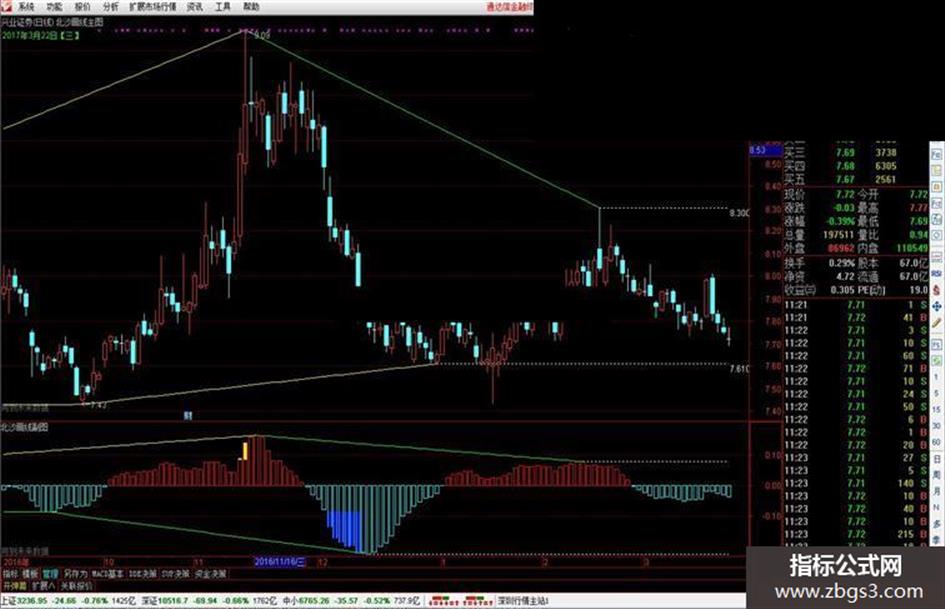Open the 资讯 menu
The image size is (945, 609).
click(x=195, y=7)
